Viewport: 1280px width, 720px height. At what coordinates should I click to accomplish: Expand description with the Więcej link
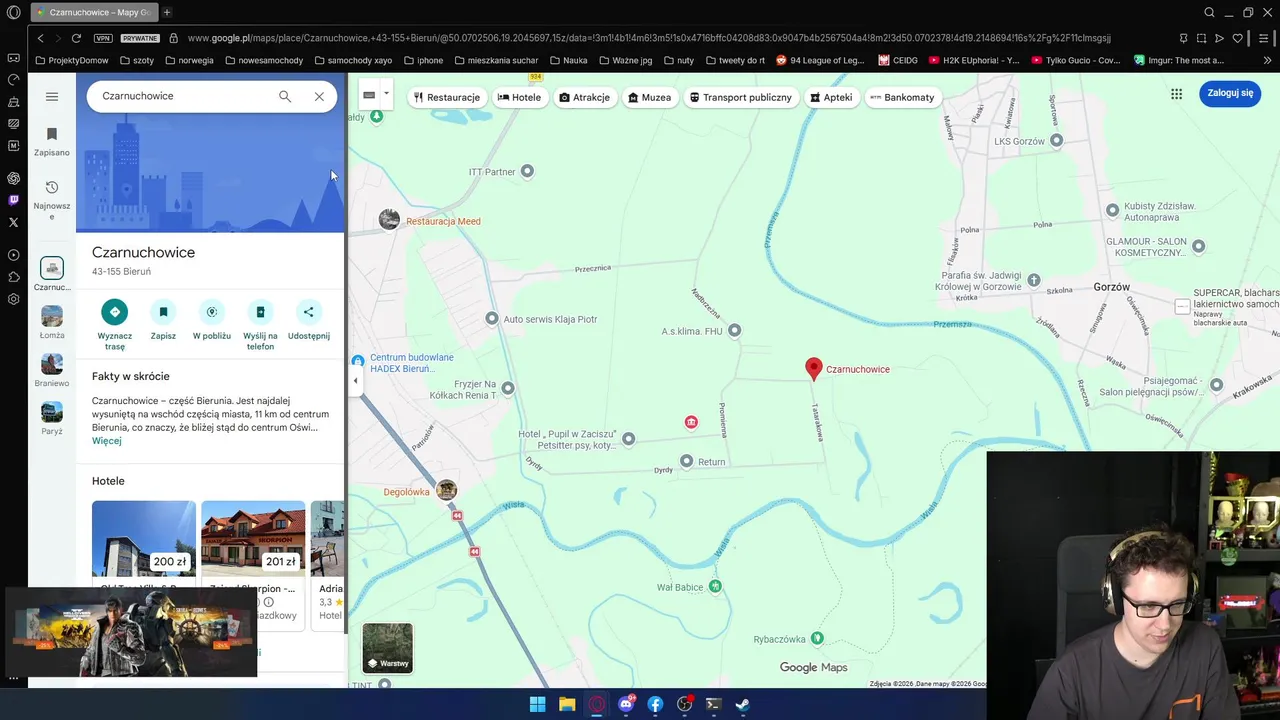point(107,441)
